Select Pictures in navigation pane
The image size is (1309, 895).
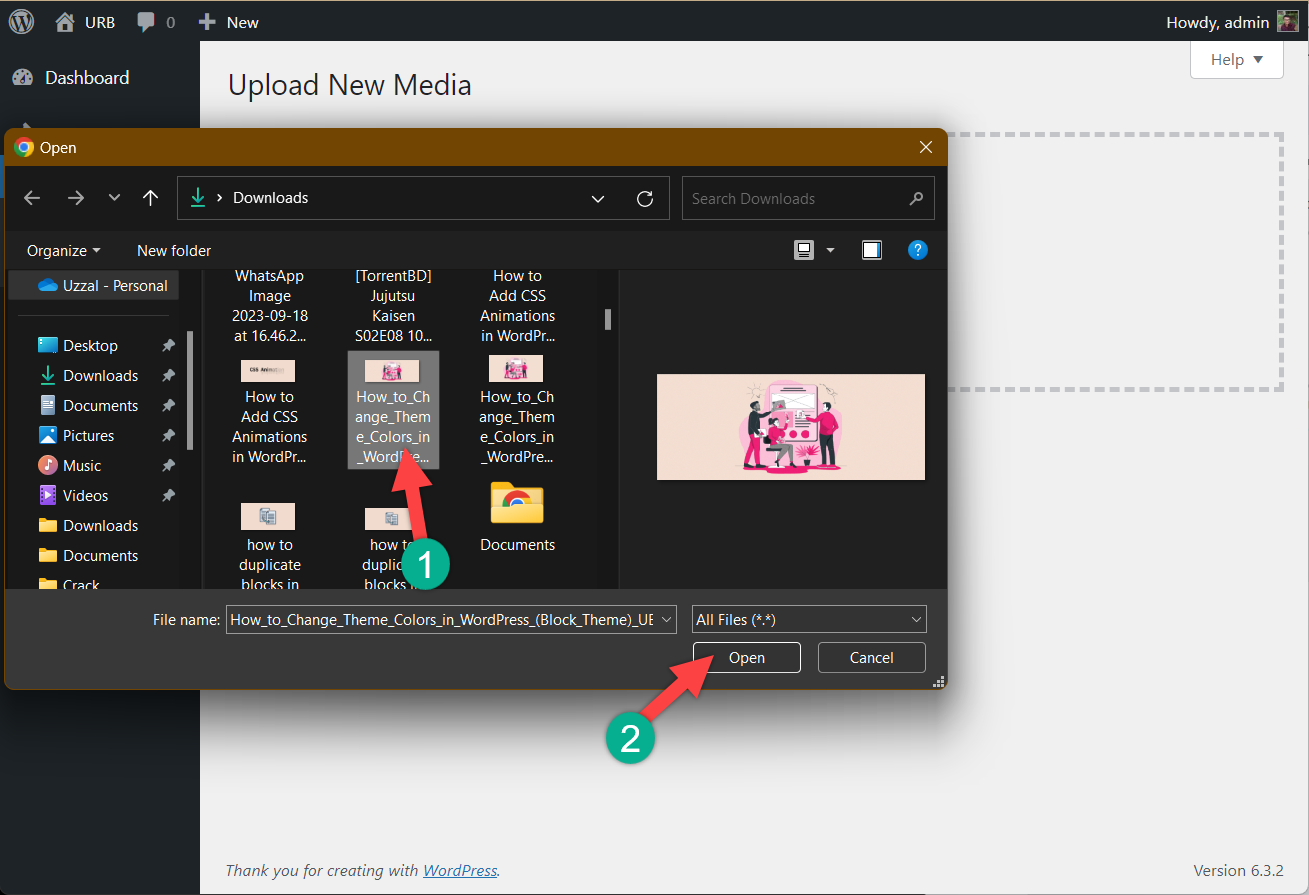click(88, 435)
